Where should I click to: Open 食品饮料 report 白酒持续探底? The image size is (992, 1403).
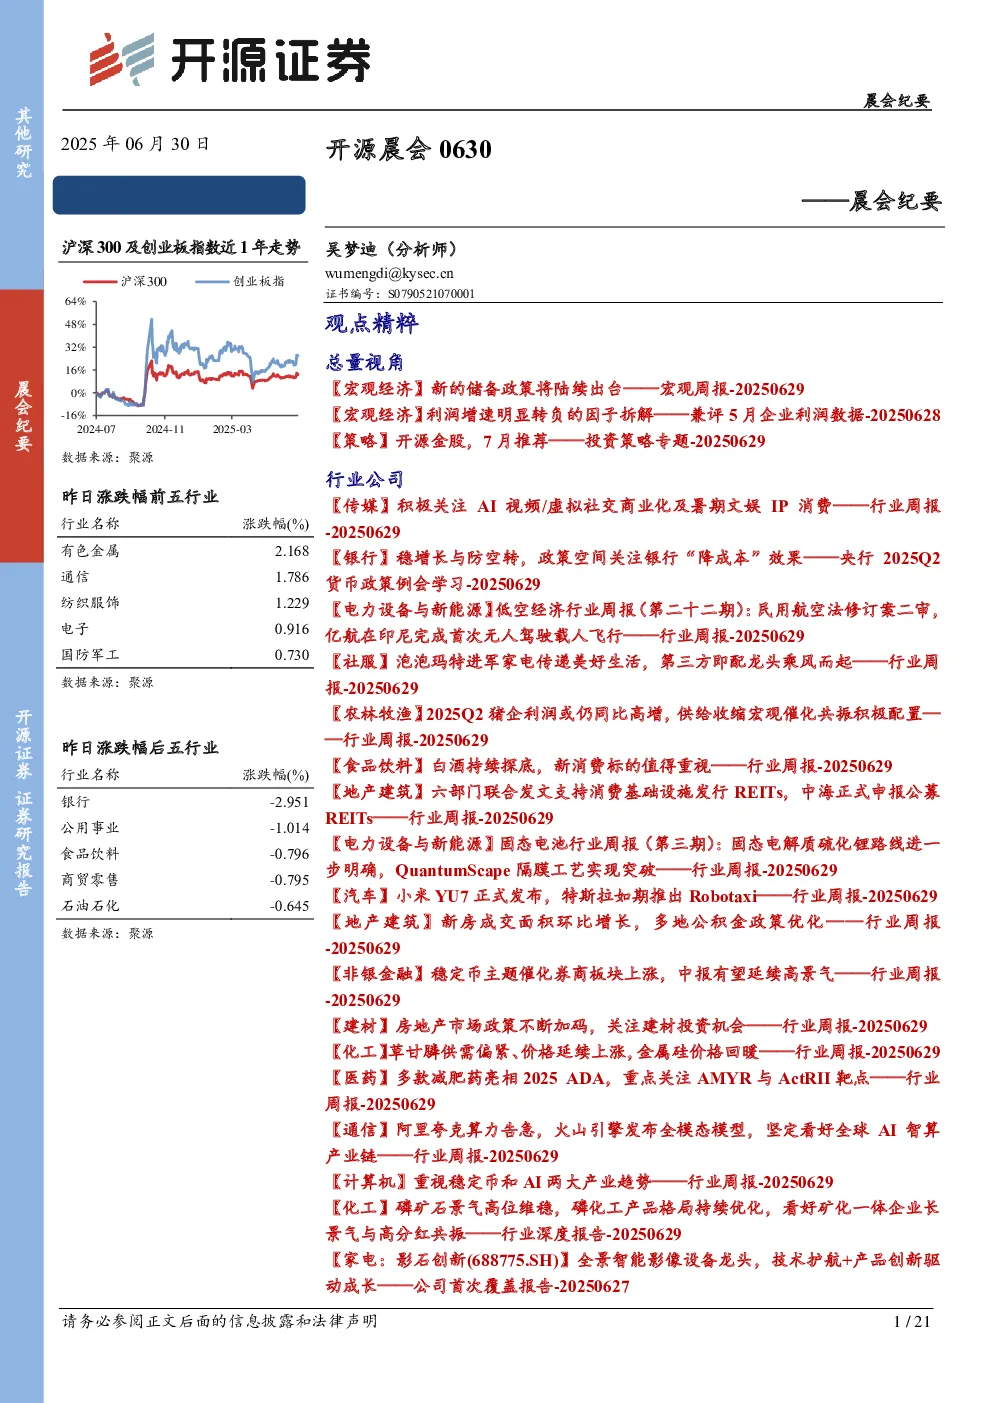coord(609,766)
